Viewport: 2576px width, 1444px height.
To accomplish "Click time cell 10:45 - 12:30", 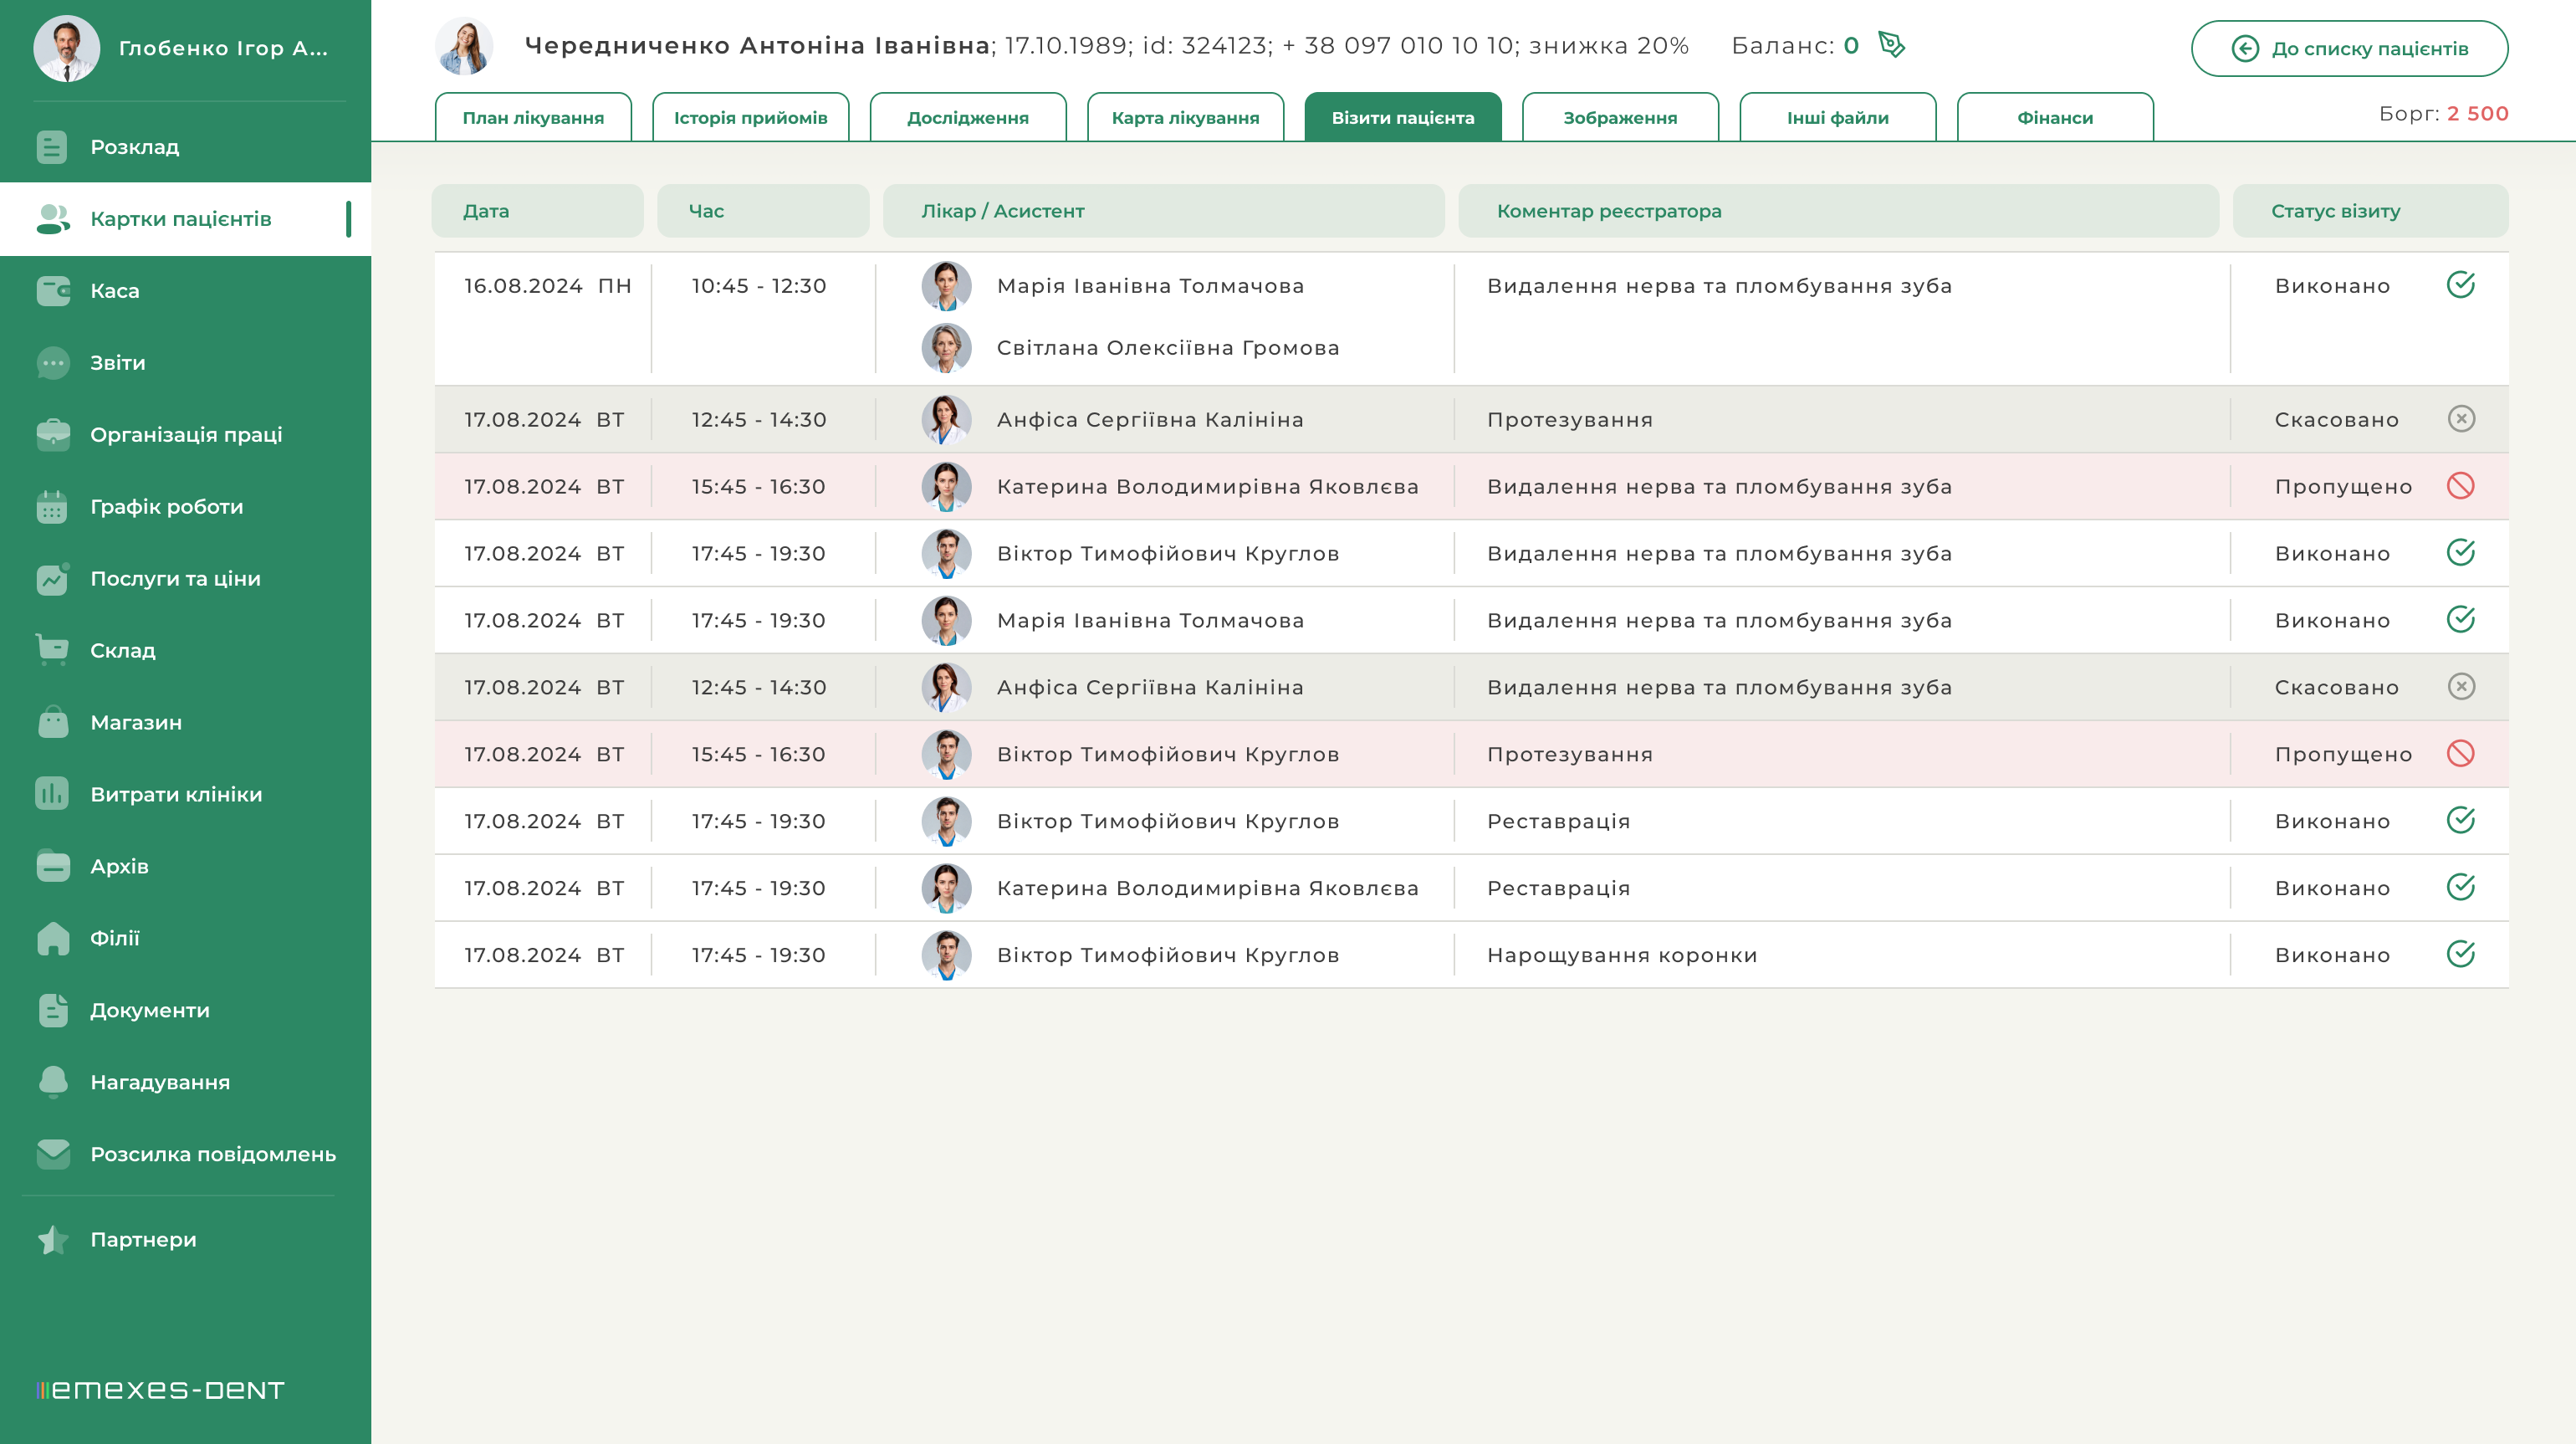I will click(x=759, y=286).
